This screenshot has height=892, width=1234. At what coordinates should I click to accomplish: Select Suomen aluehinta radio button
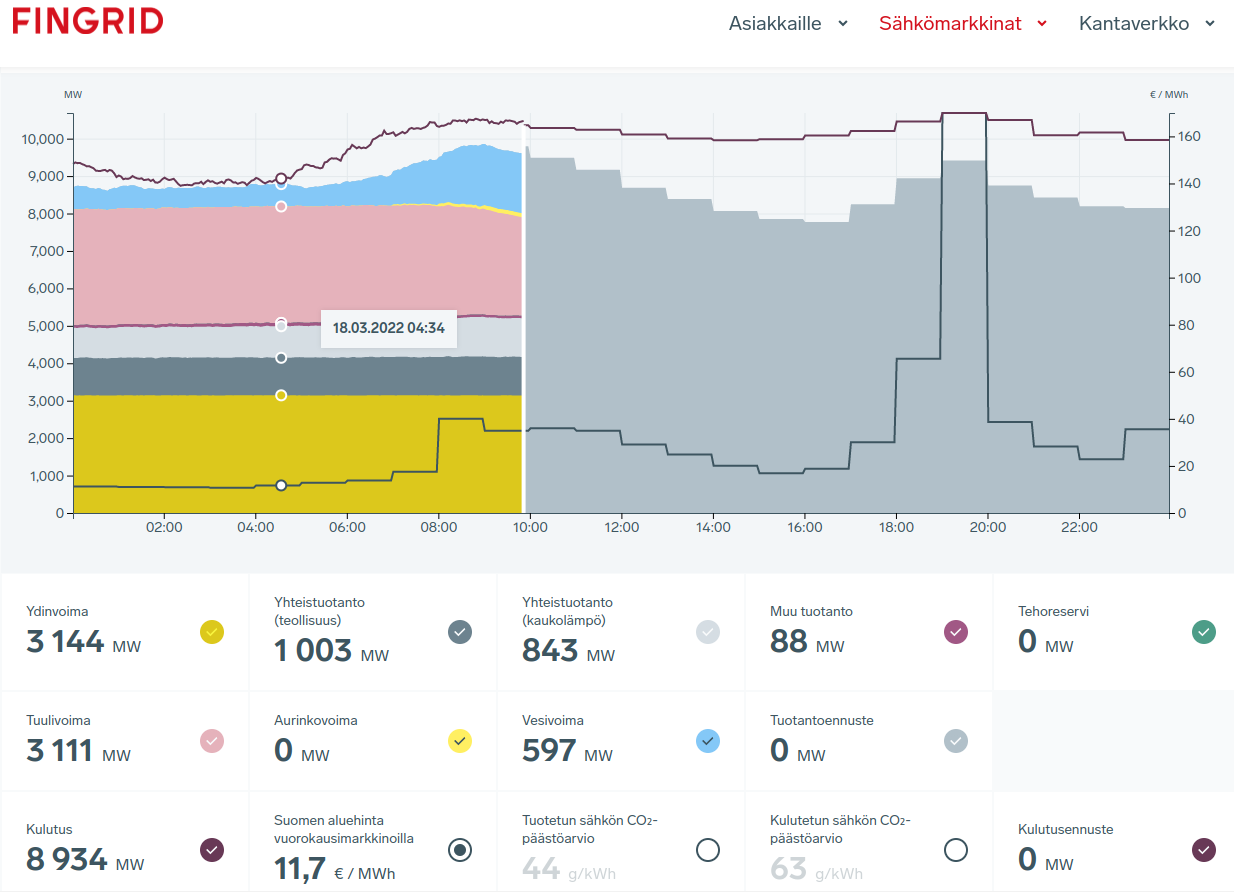[460, 850]
